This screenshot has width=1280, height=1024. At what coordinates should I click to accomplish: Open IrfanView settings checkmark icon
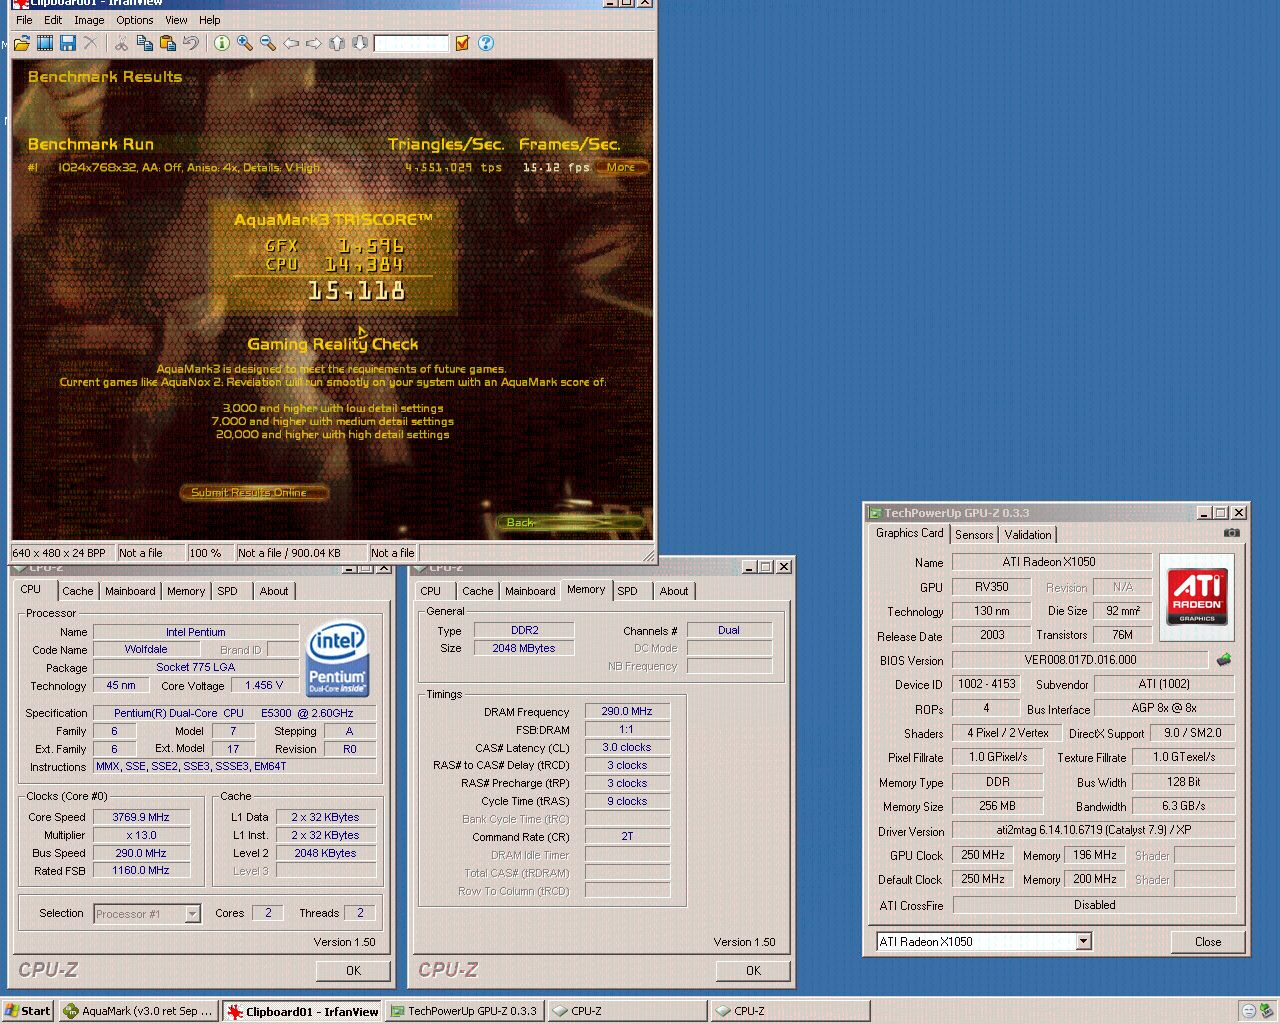click(462, 43)
